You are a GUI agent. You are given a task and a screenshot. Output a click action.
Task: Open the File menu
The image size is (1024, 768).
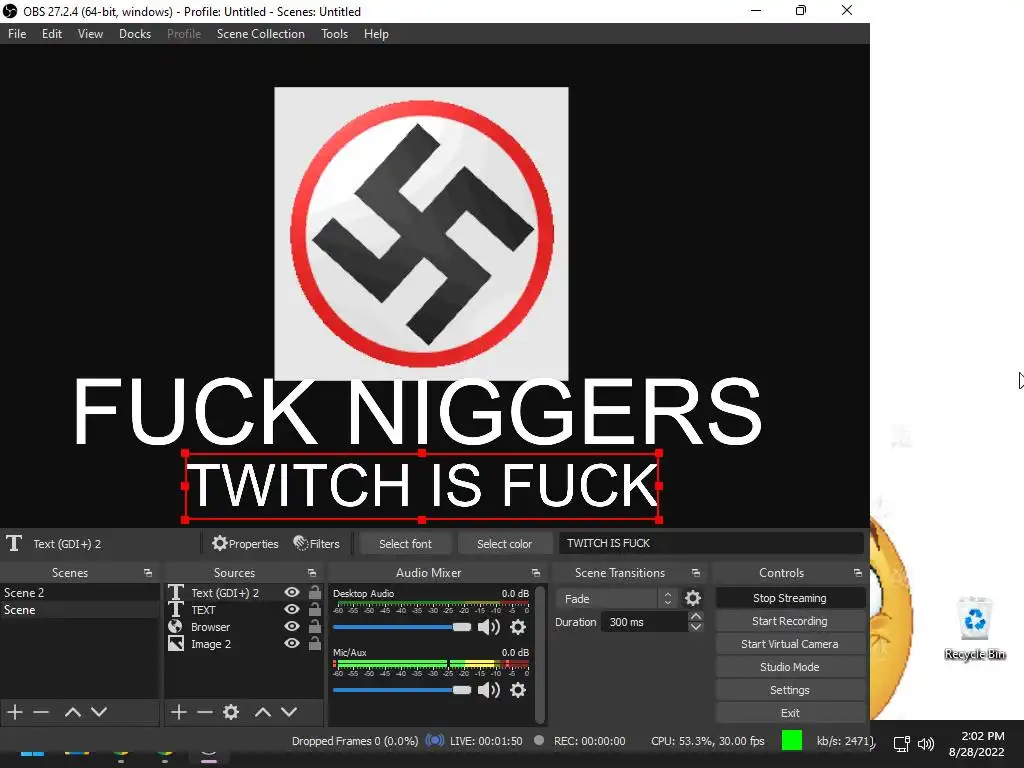pyautogui.click(x=17, y=34)
